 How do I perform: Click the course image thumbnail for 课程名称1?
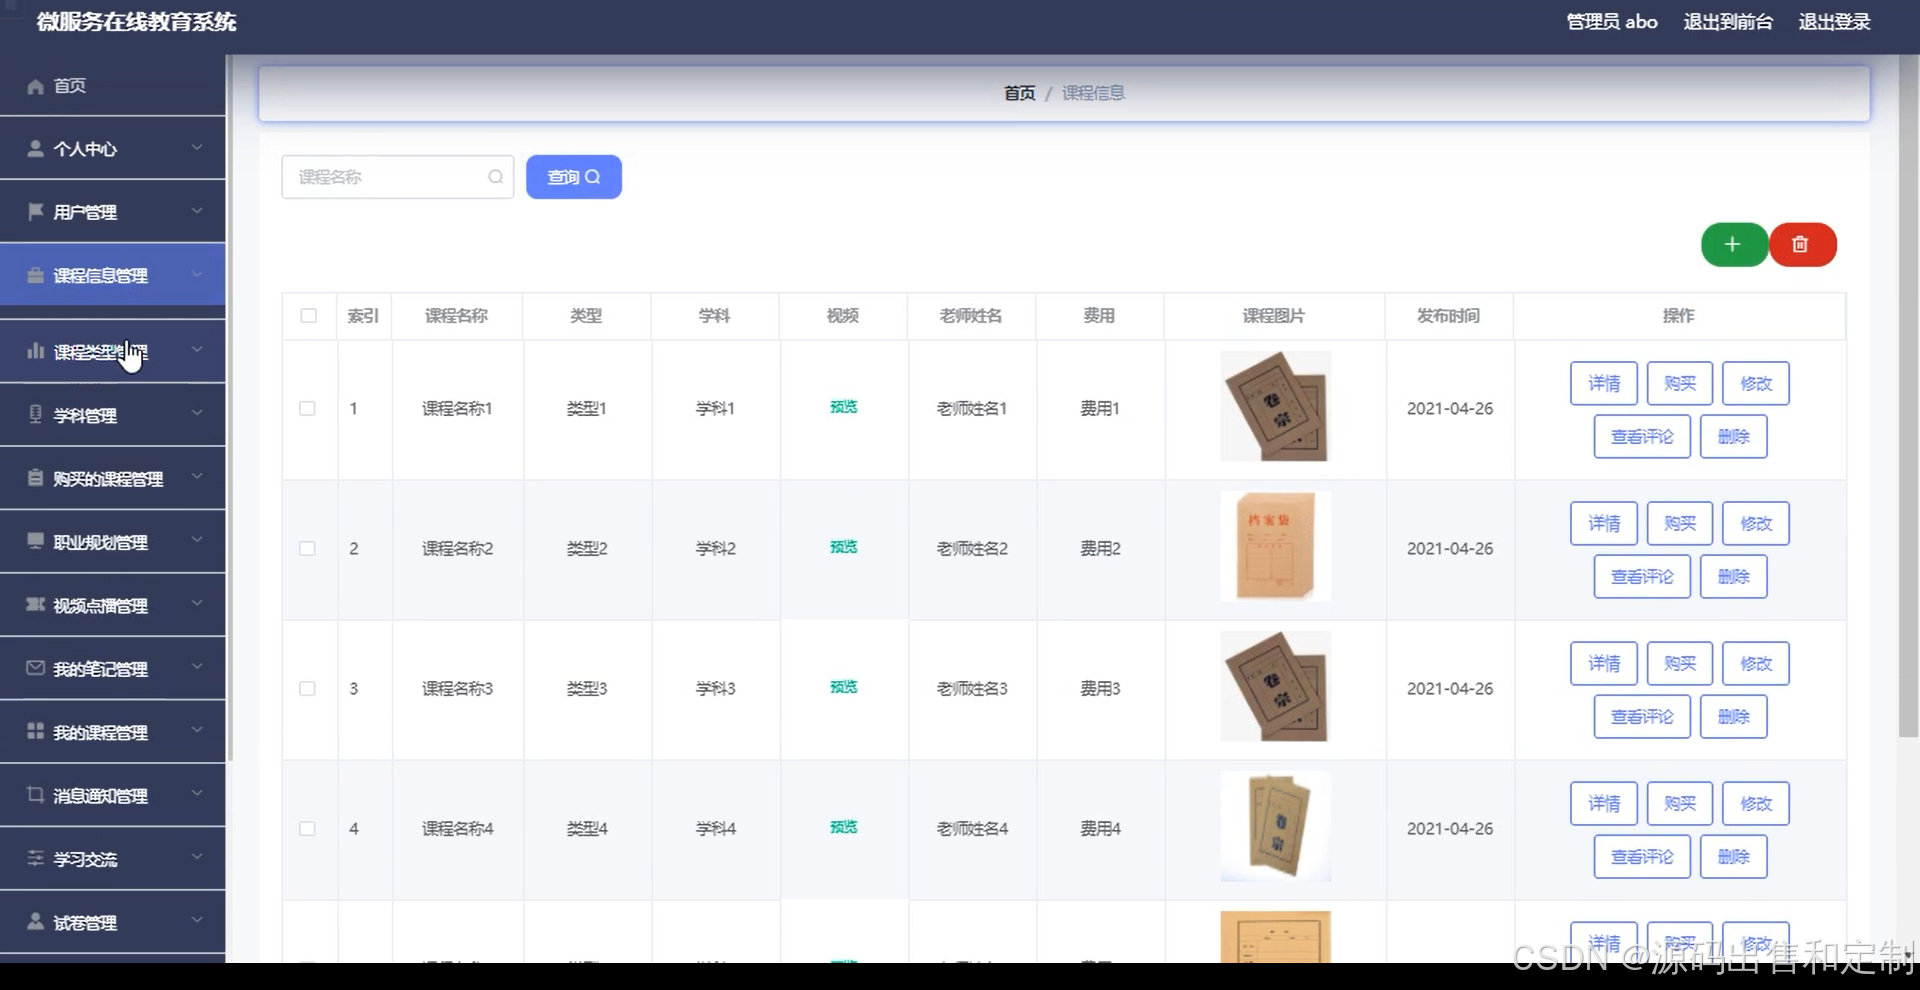pyautogui.click(x=1275, y=406)
